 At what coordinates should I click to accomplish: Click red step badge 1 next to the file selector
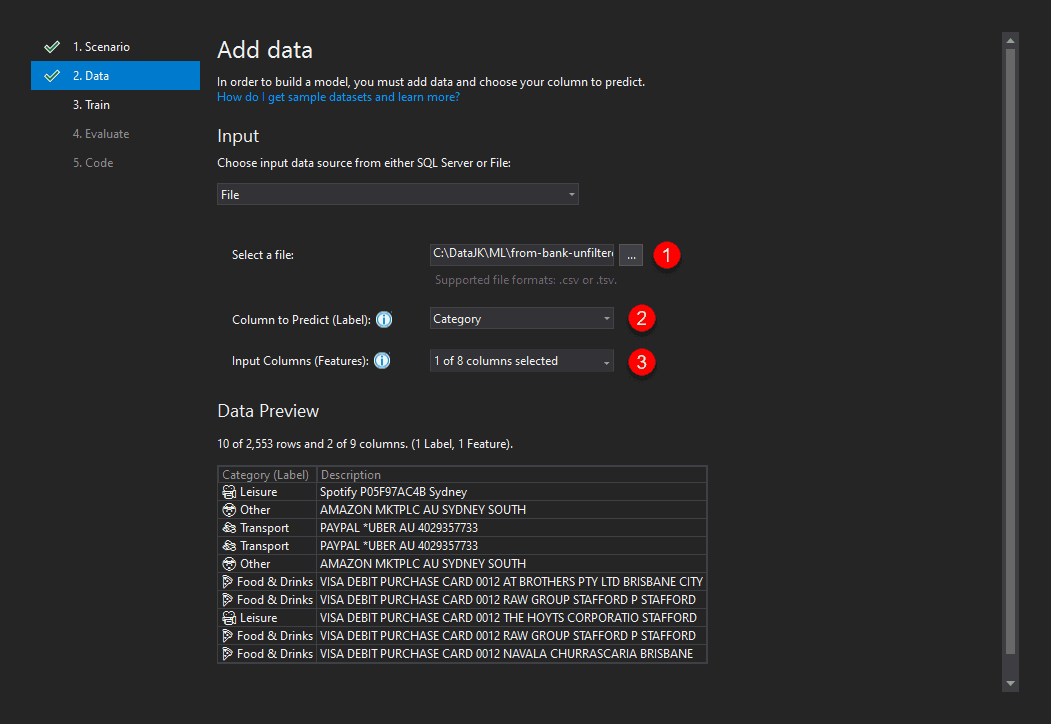(x=666, y=255)
